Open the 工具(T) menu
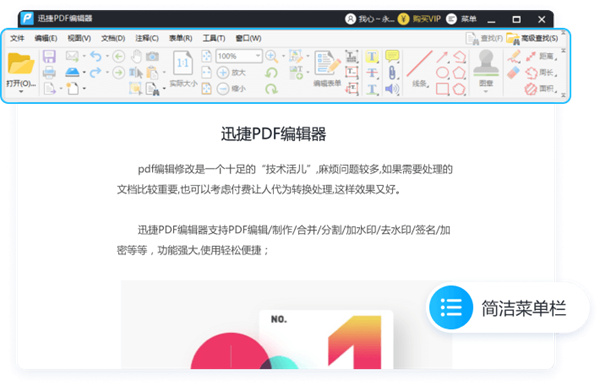The width and height of the screenshot is (600, 386). (x=214, y=38)
